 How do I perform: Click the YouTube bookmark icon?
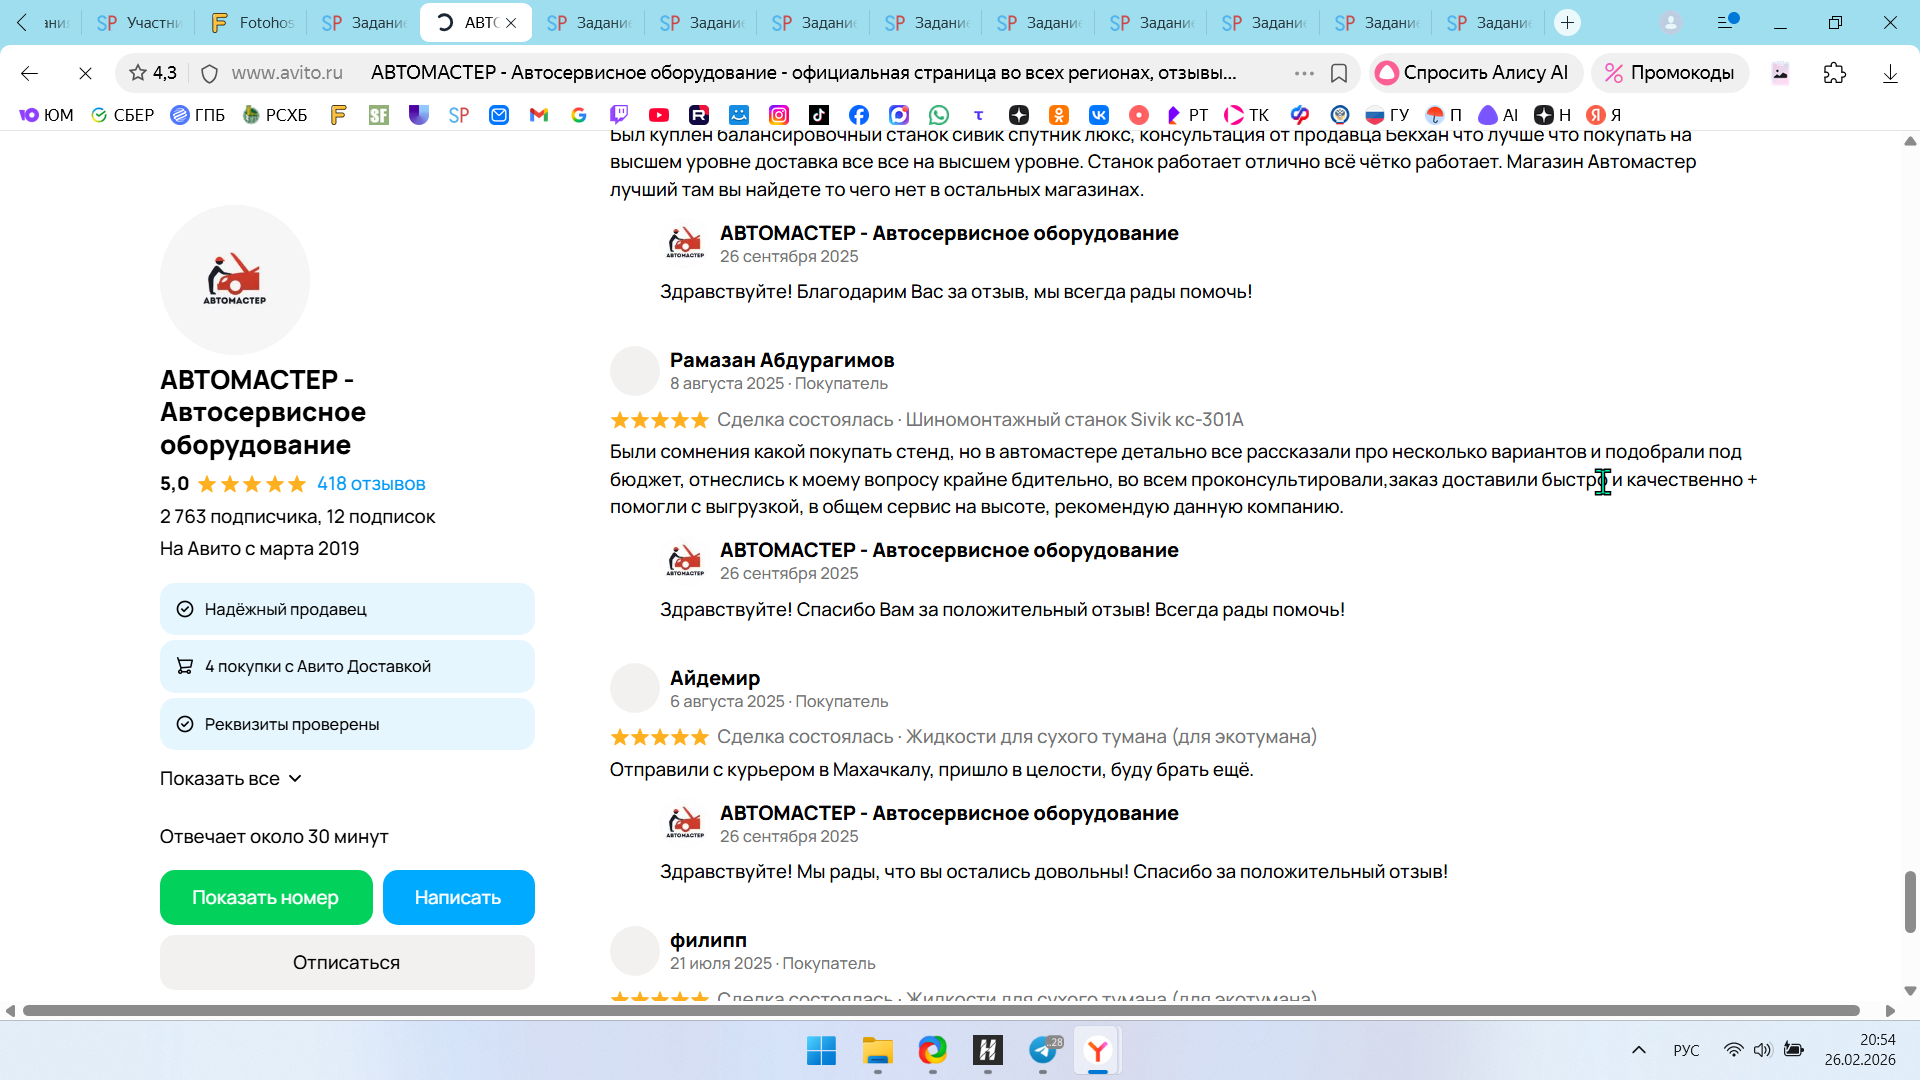(x=658, y=115)
